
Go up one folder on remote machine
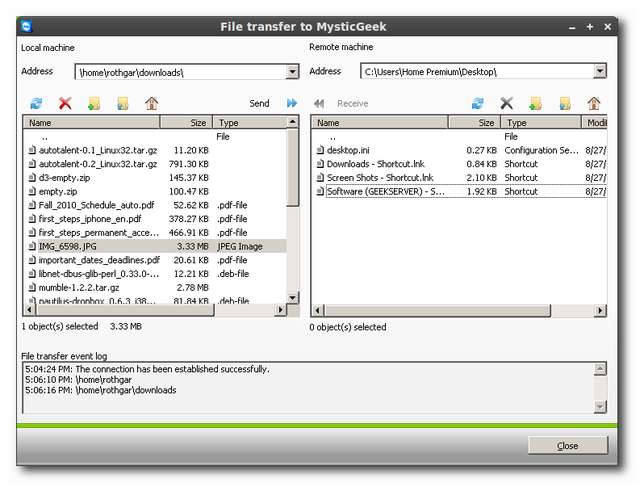(565, 103)
